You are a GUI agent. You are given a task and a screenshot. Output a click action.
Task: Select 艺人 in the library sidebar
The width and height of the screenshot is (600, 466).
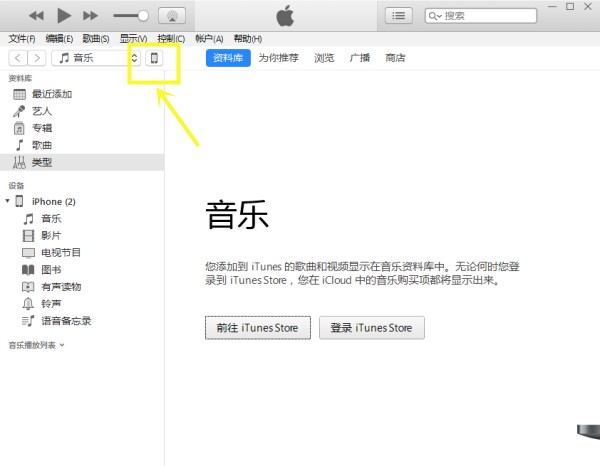(82, 111)
